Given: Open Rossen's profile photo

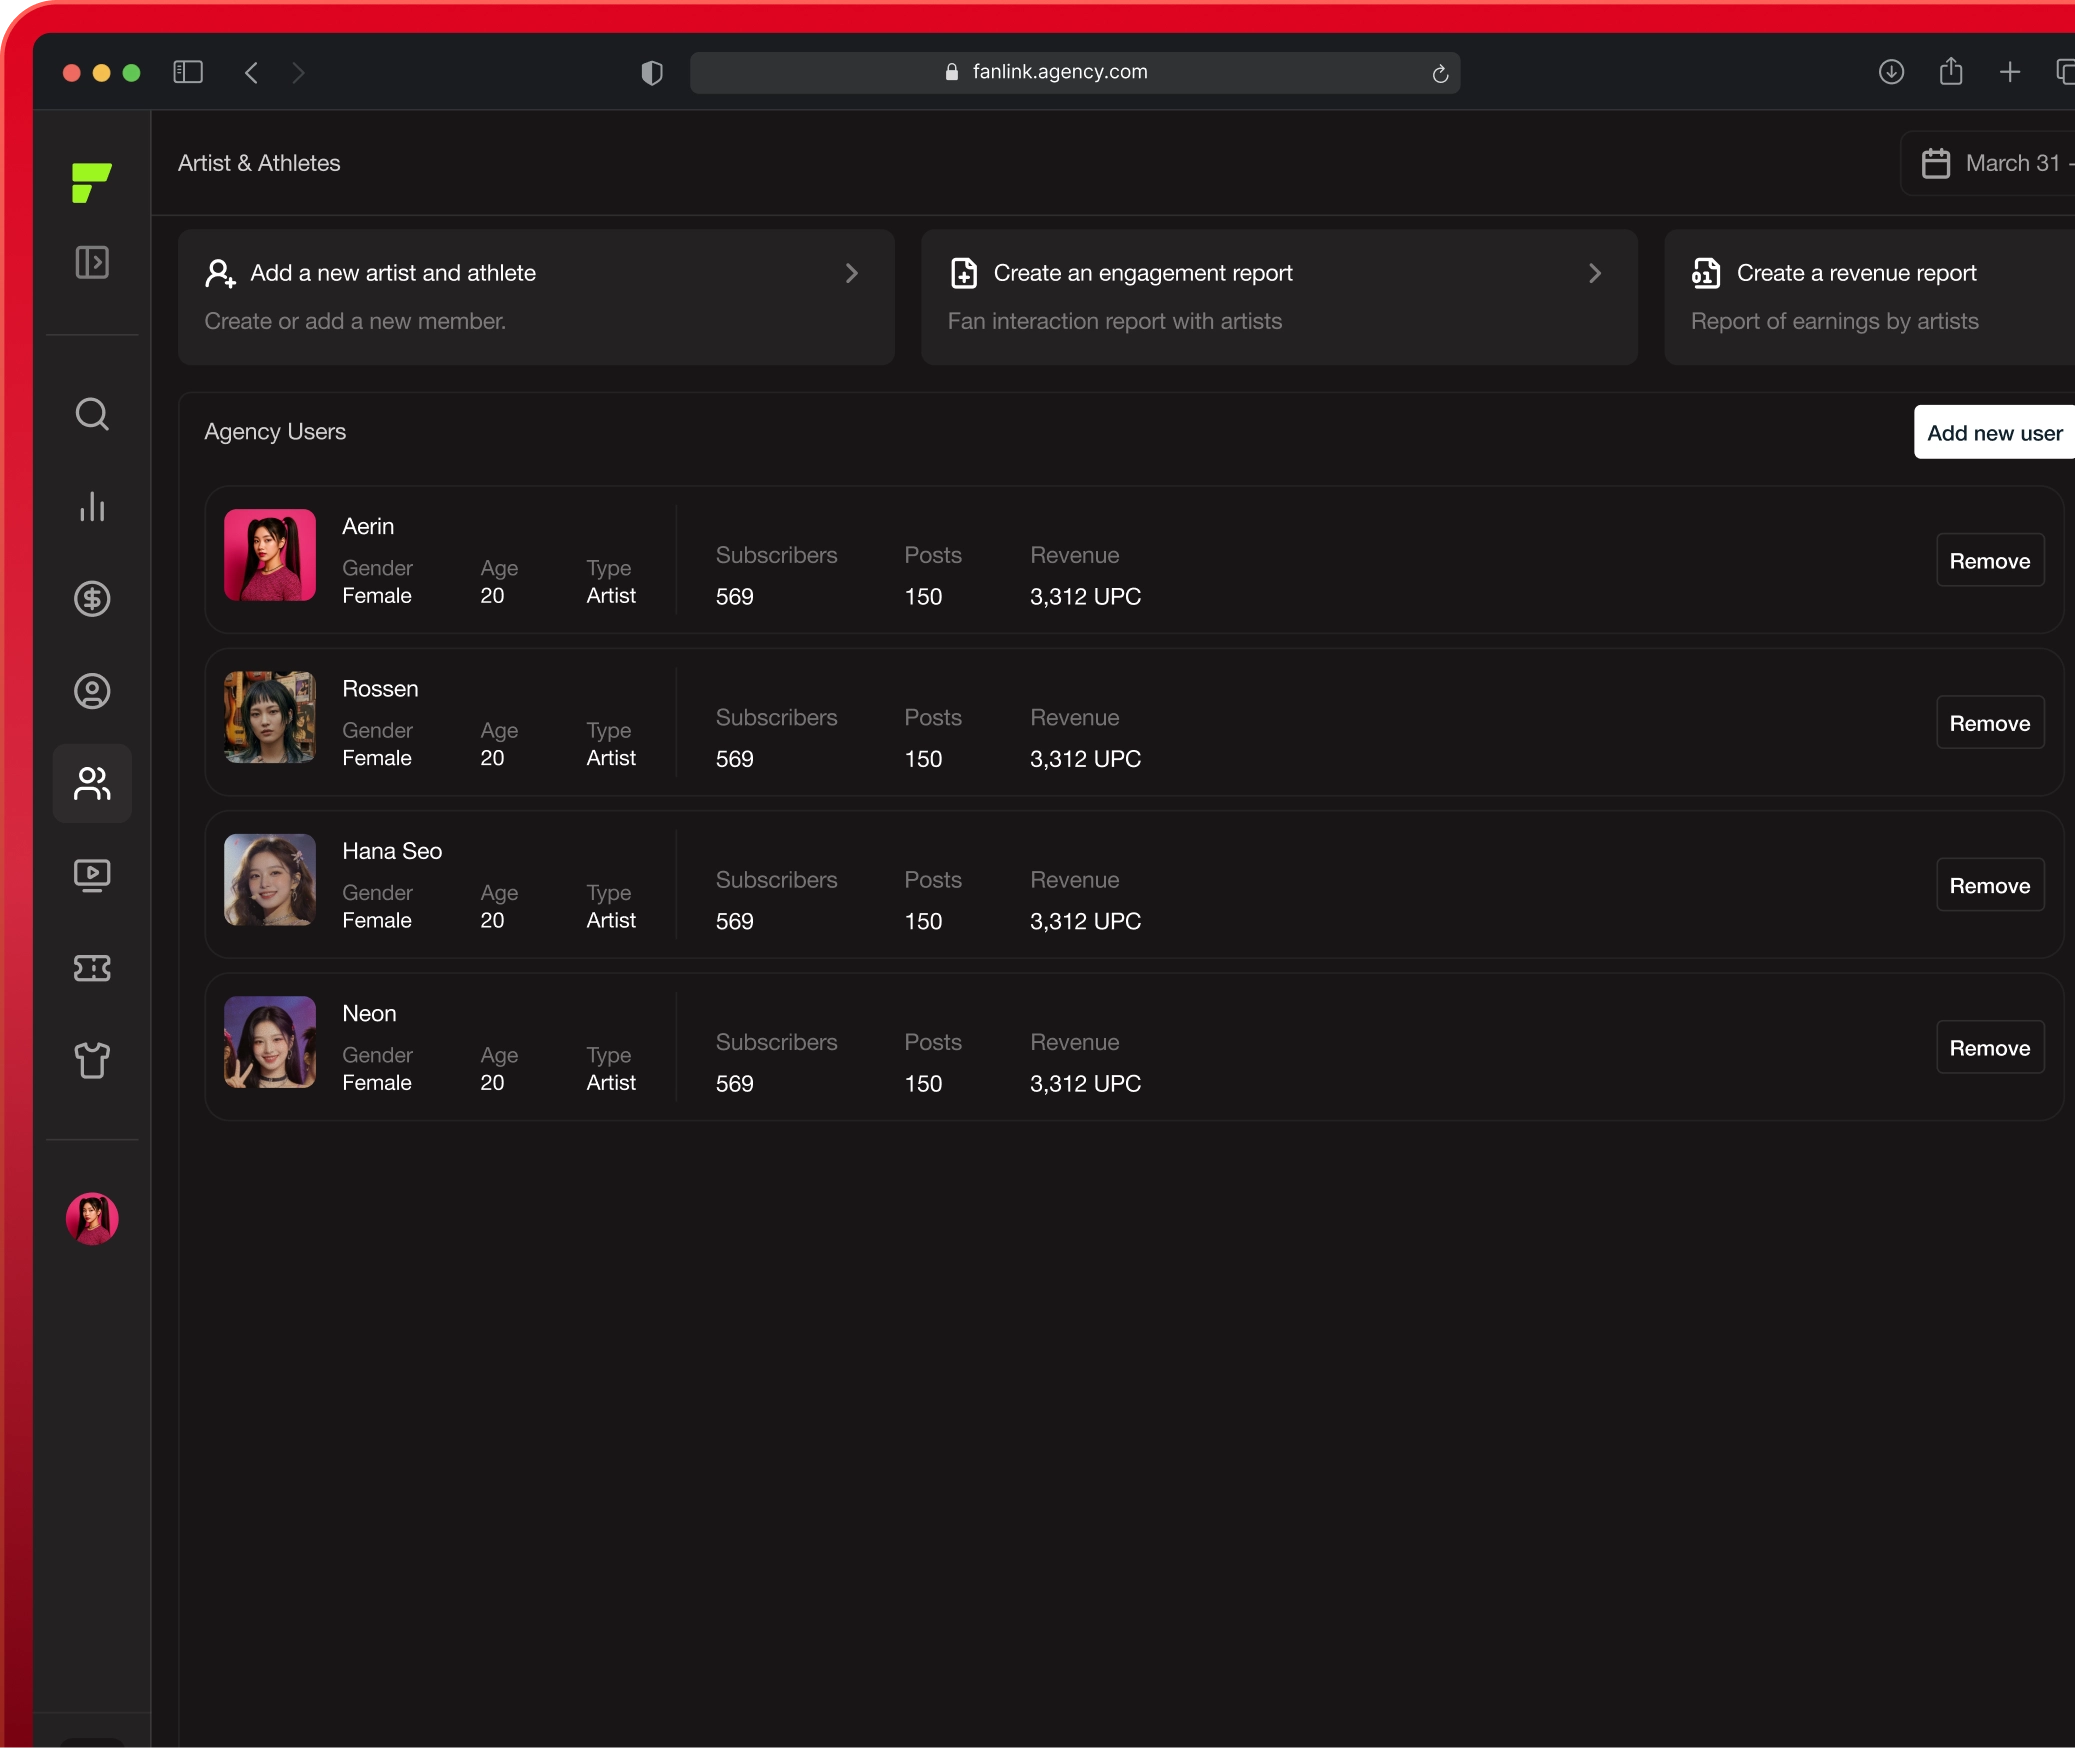Looking at the screenshot, I should coord(270,717).
